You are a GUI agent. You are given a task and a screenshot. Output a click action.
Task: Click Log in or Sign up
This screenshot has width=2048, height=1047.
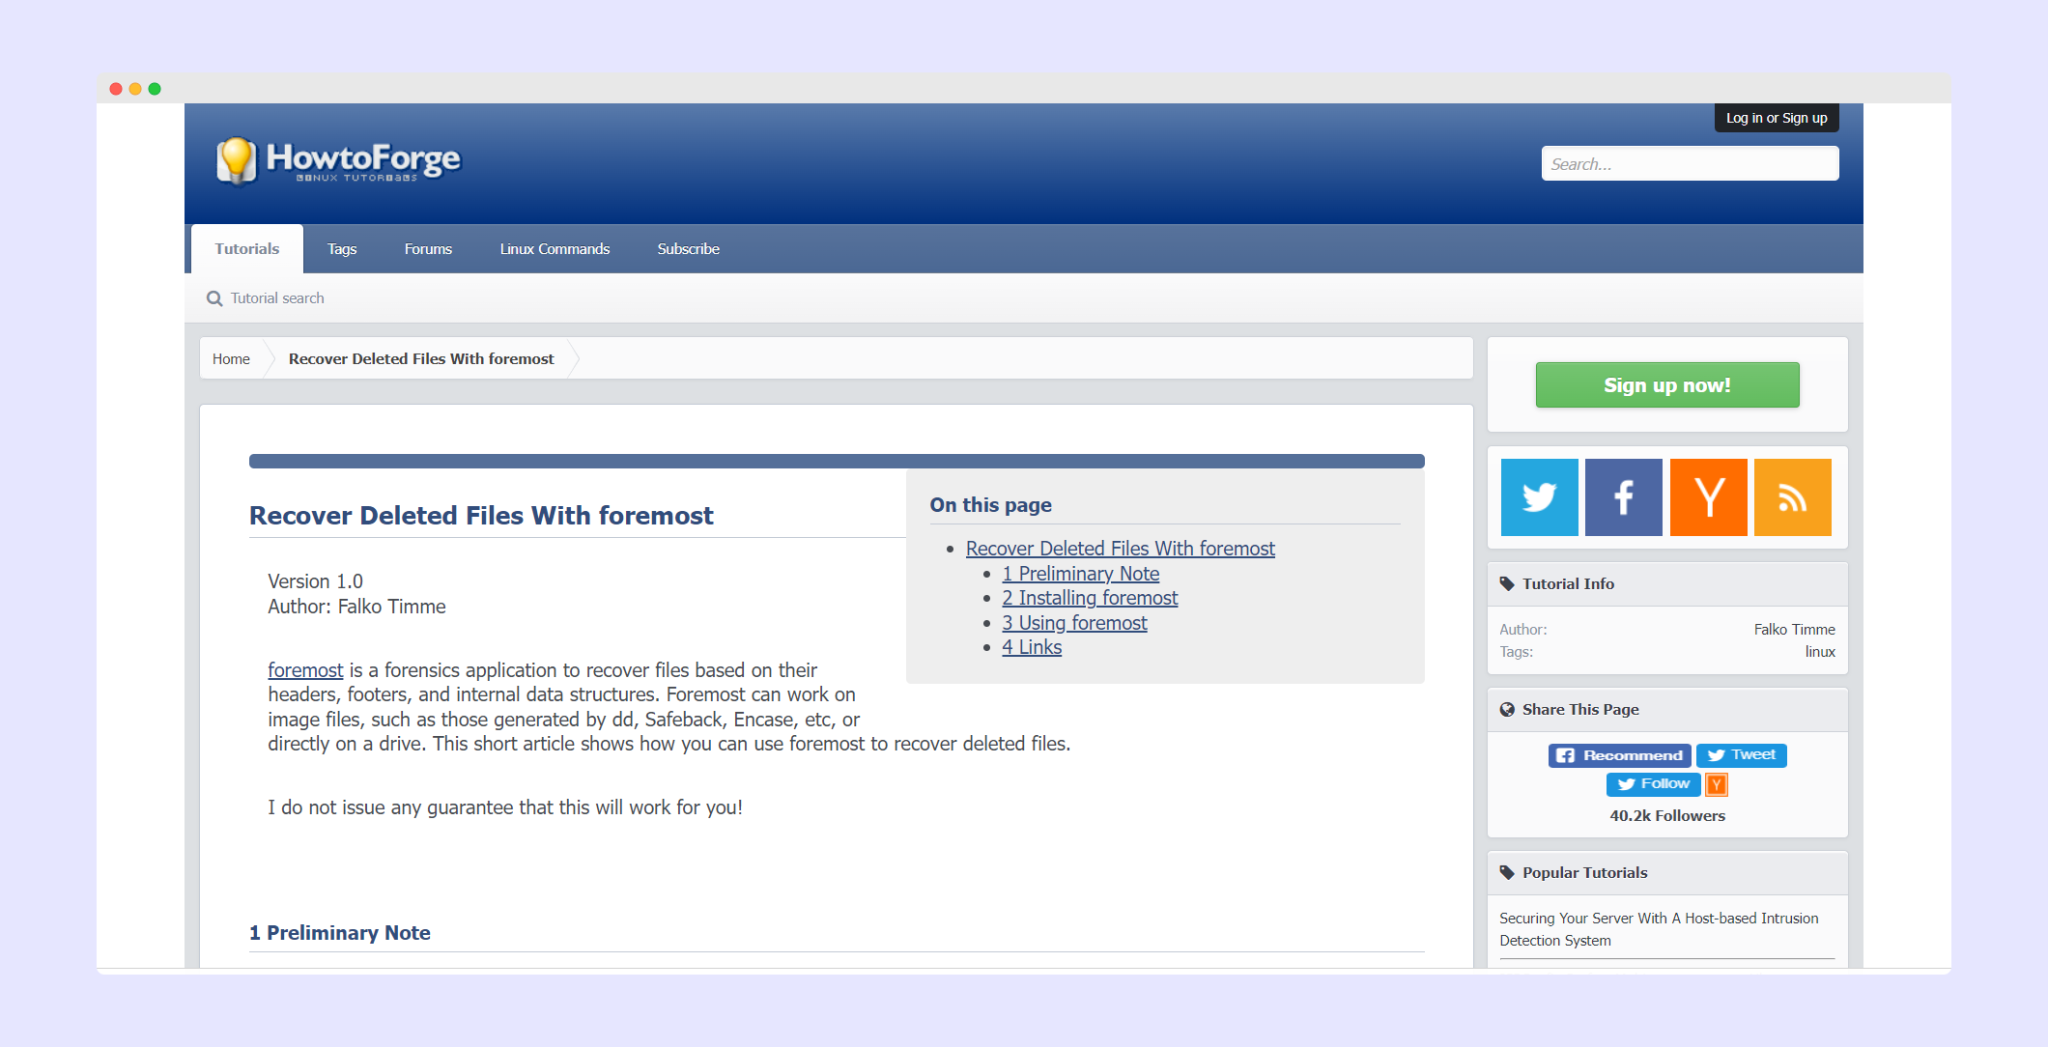coord(1775,118)
